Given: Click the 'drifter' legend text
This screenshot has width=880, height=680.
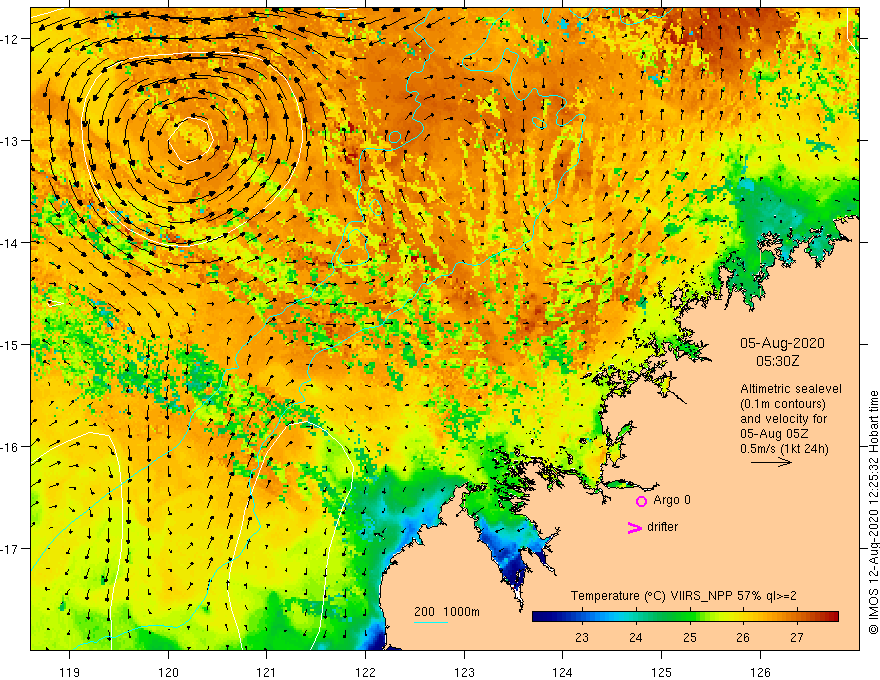Looking at the screenshot, I should (x=662, y=527).
